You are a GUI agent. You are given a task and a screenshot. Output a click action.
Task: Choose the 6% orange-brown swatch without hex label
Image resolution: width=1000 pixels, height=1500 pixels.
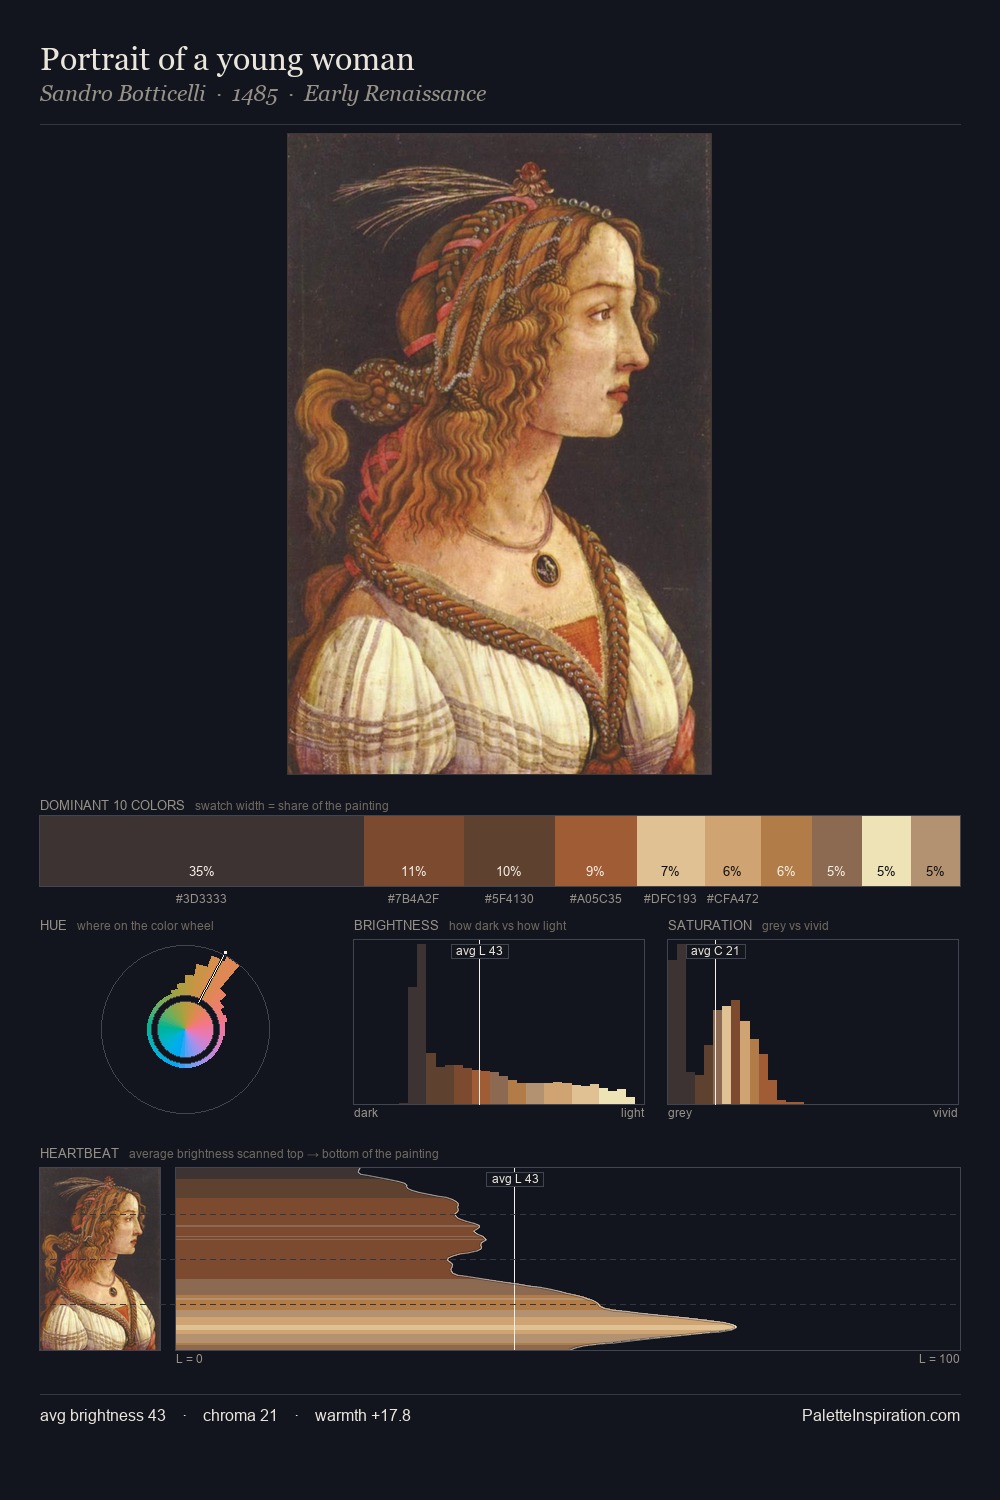click(786, 851)
